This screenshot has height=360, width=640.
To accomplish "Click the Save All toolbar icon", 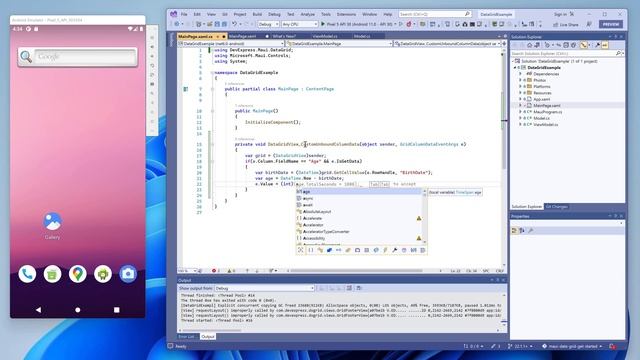I will (x=224, y=24).
